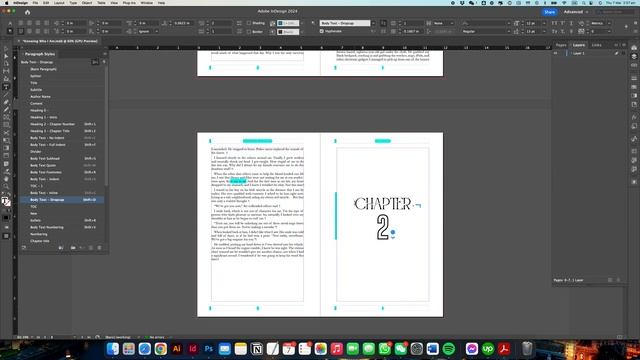Image resolution: width=640 pixels, height=360 pixels.
Task: Switch to the Links tab
Action: point(596,45)
